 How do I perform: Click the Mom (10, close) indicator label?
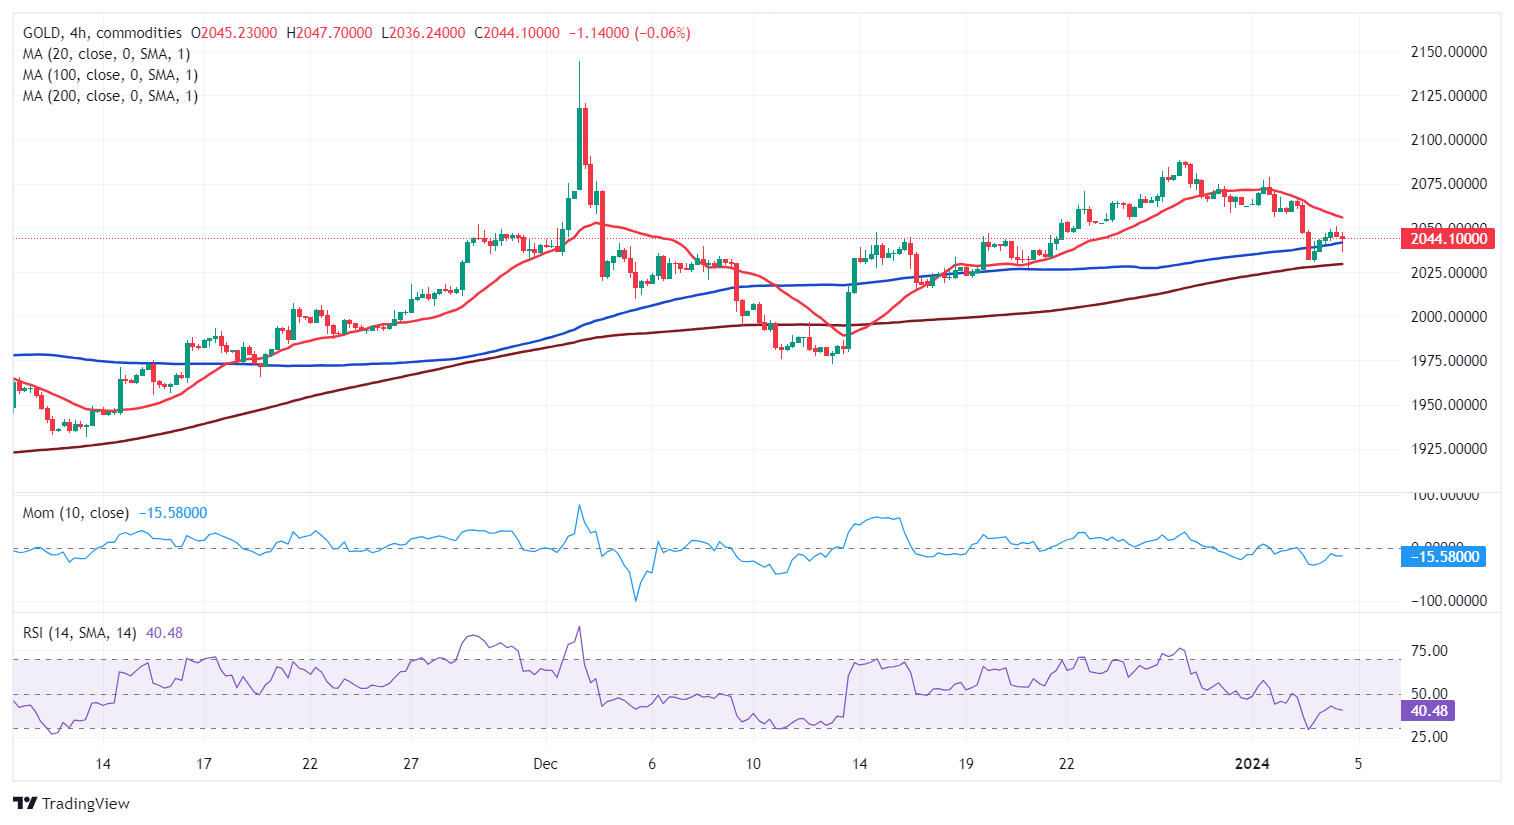(76, 513)
